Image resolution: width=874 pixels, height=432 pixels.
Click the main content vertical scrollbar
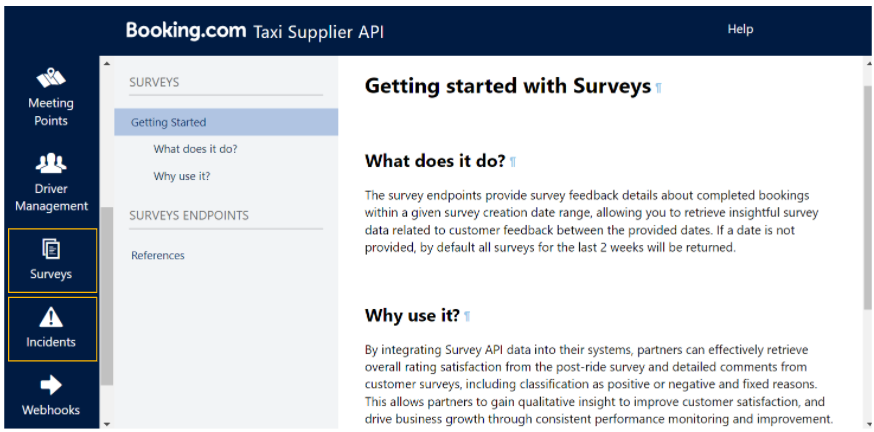coord(867,197)
